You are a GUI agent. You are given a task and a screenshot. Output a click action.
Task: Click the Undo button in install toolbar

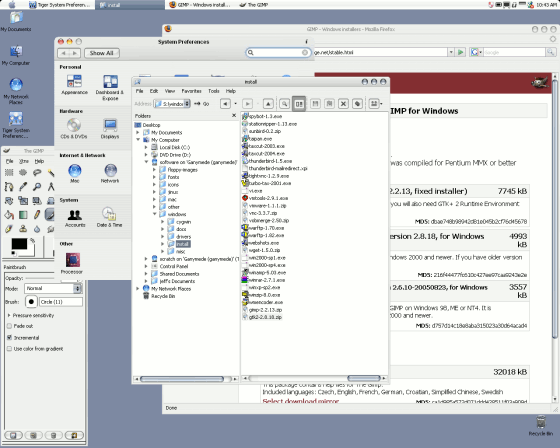click(358, 104)
